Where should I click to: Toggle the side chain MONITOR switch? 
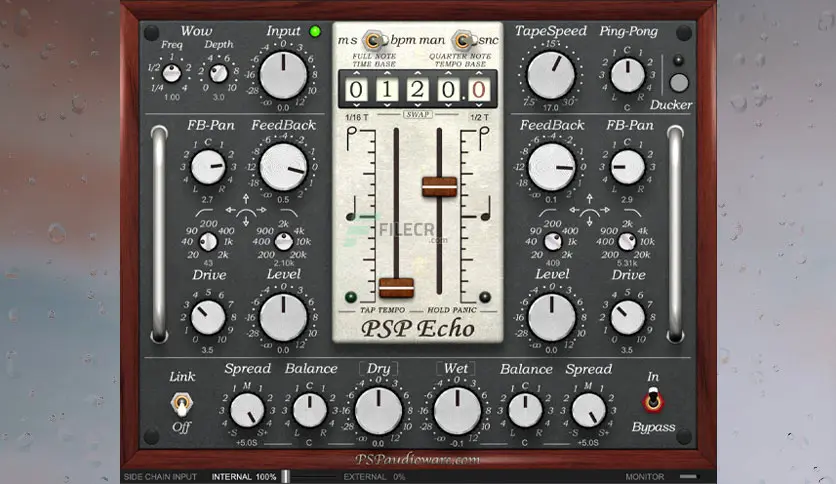pyautogui.click(x=688, y=476)
